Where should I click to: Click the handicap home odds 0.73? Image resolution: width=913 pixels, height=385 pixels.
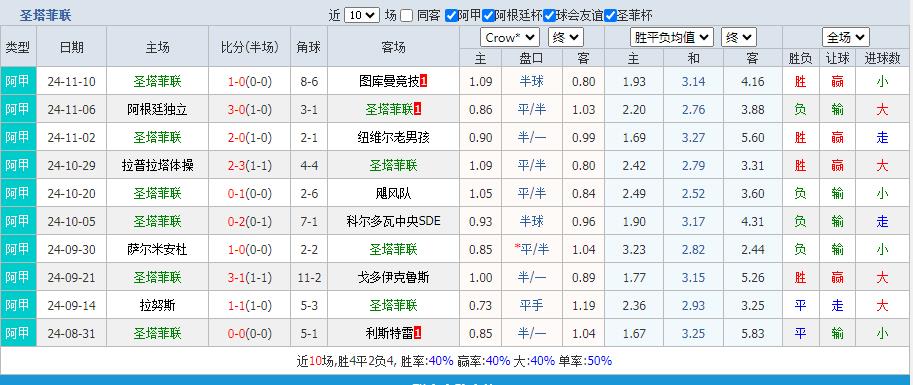pos(480,305)
